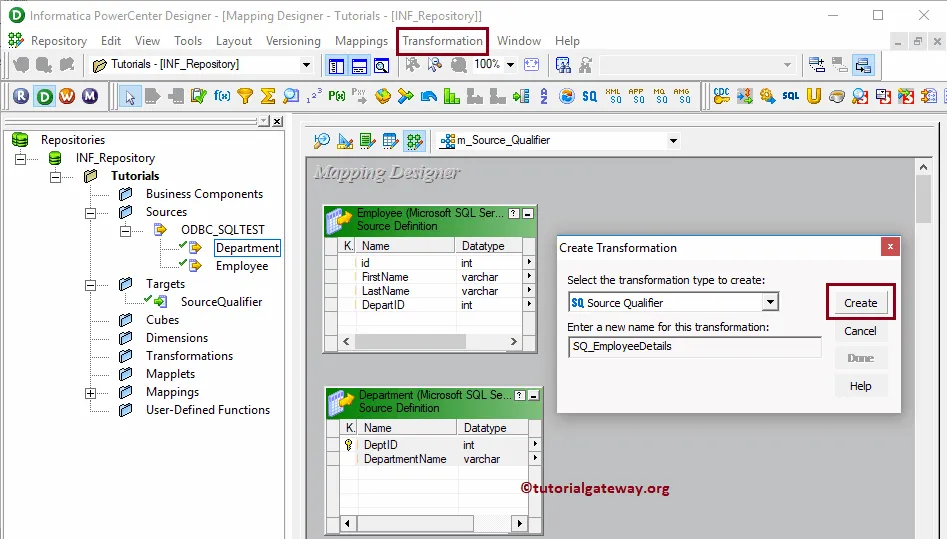
Task: Pick the APP SQ Application Source Qualifier
Action: (x=636, y=96)
